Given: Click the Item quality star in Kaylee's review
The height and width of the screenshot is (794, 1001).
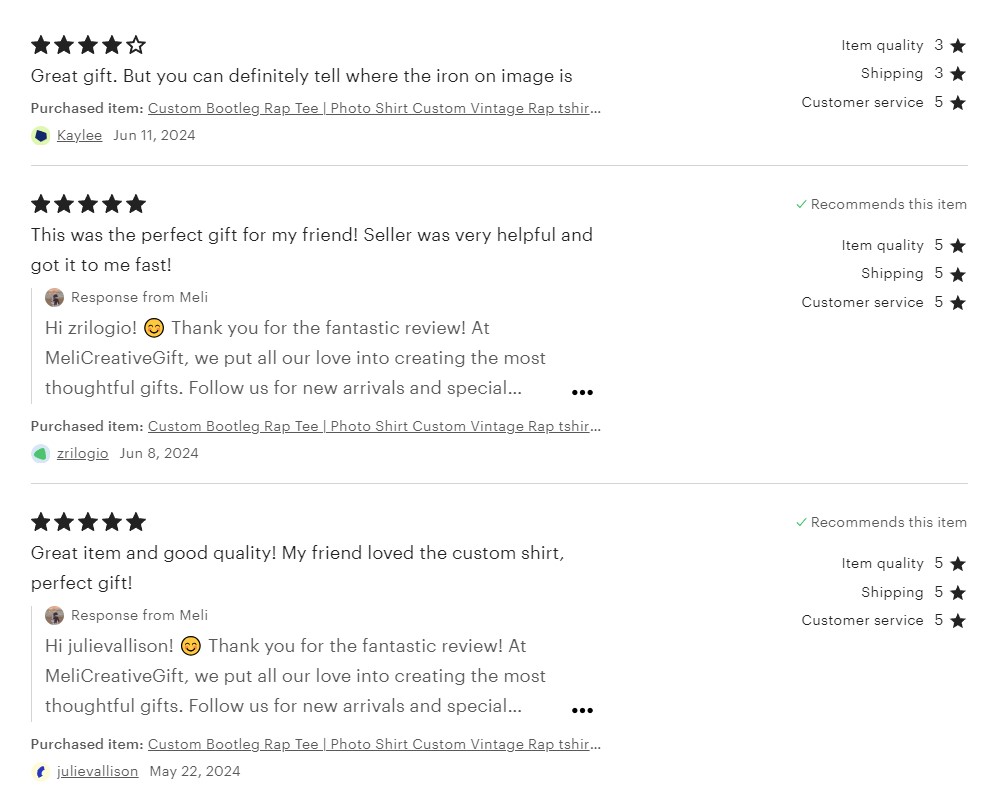Looking at the screenshot, I should (x=958, y=46).
